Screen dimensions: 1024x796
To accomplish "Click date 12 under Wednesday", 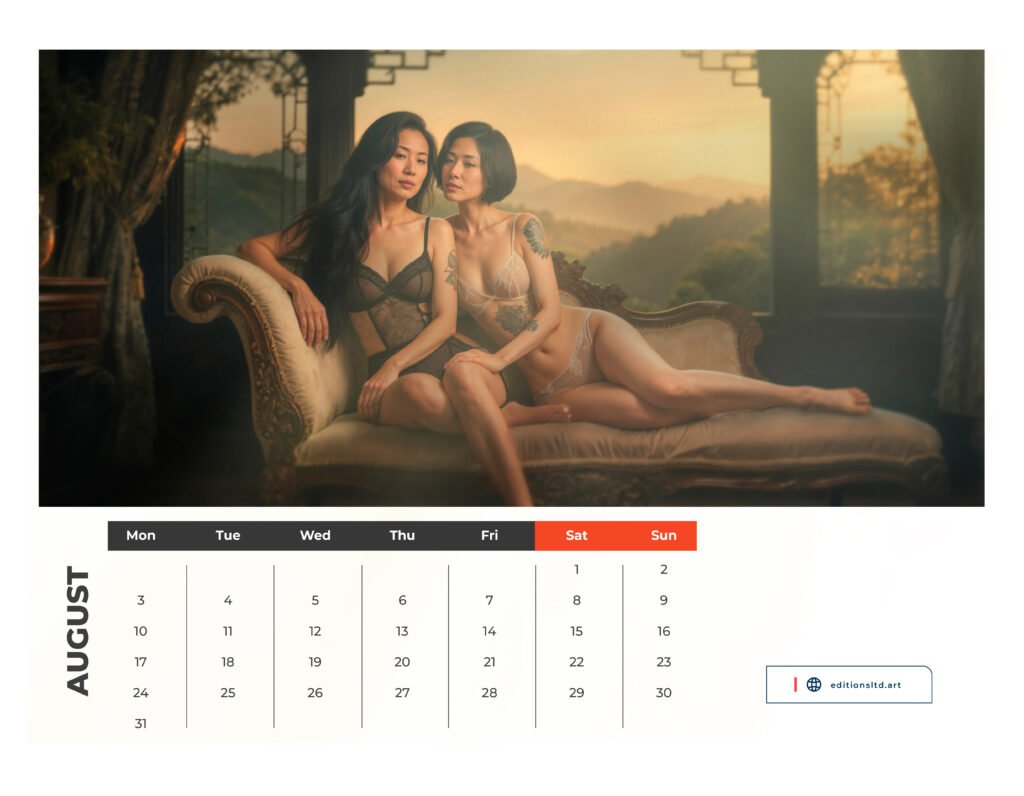I will [315, 631].
